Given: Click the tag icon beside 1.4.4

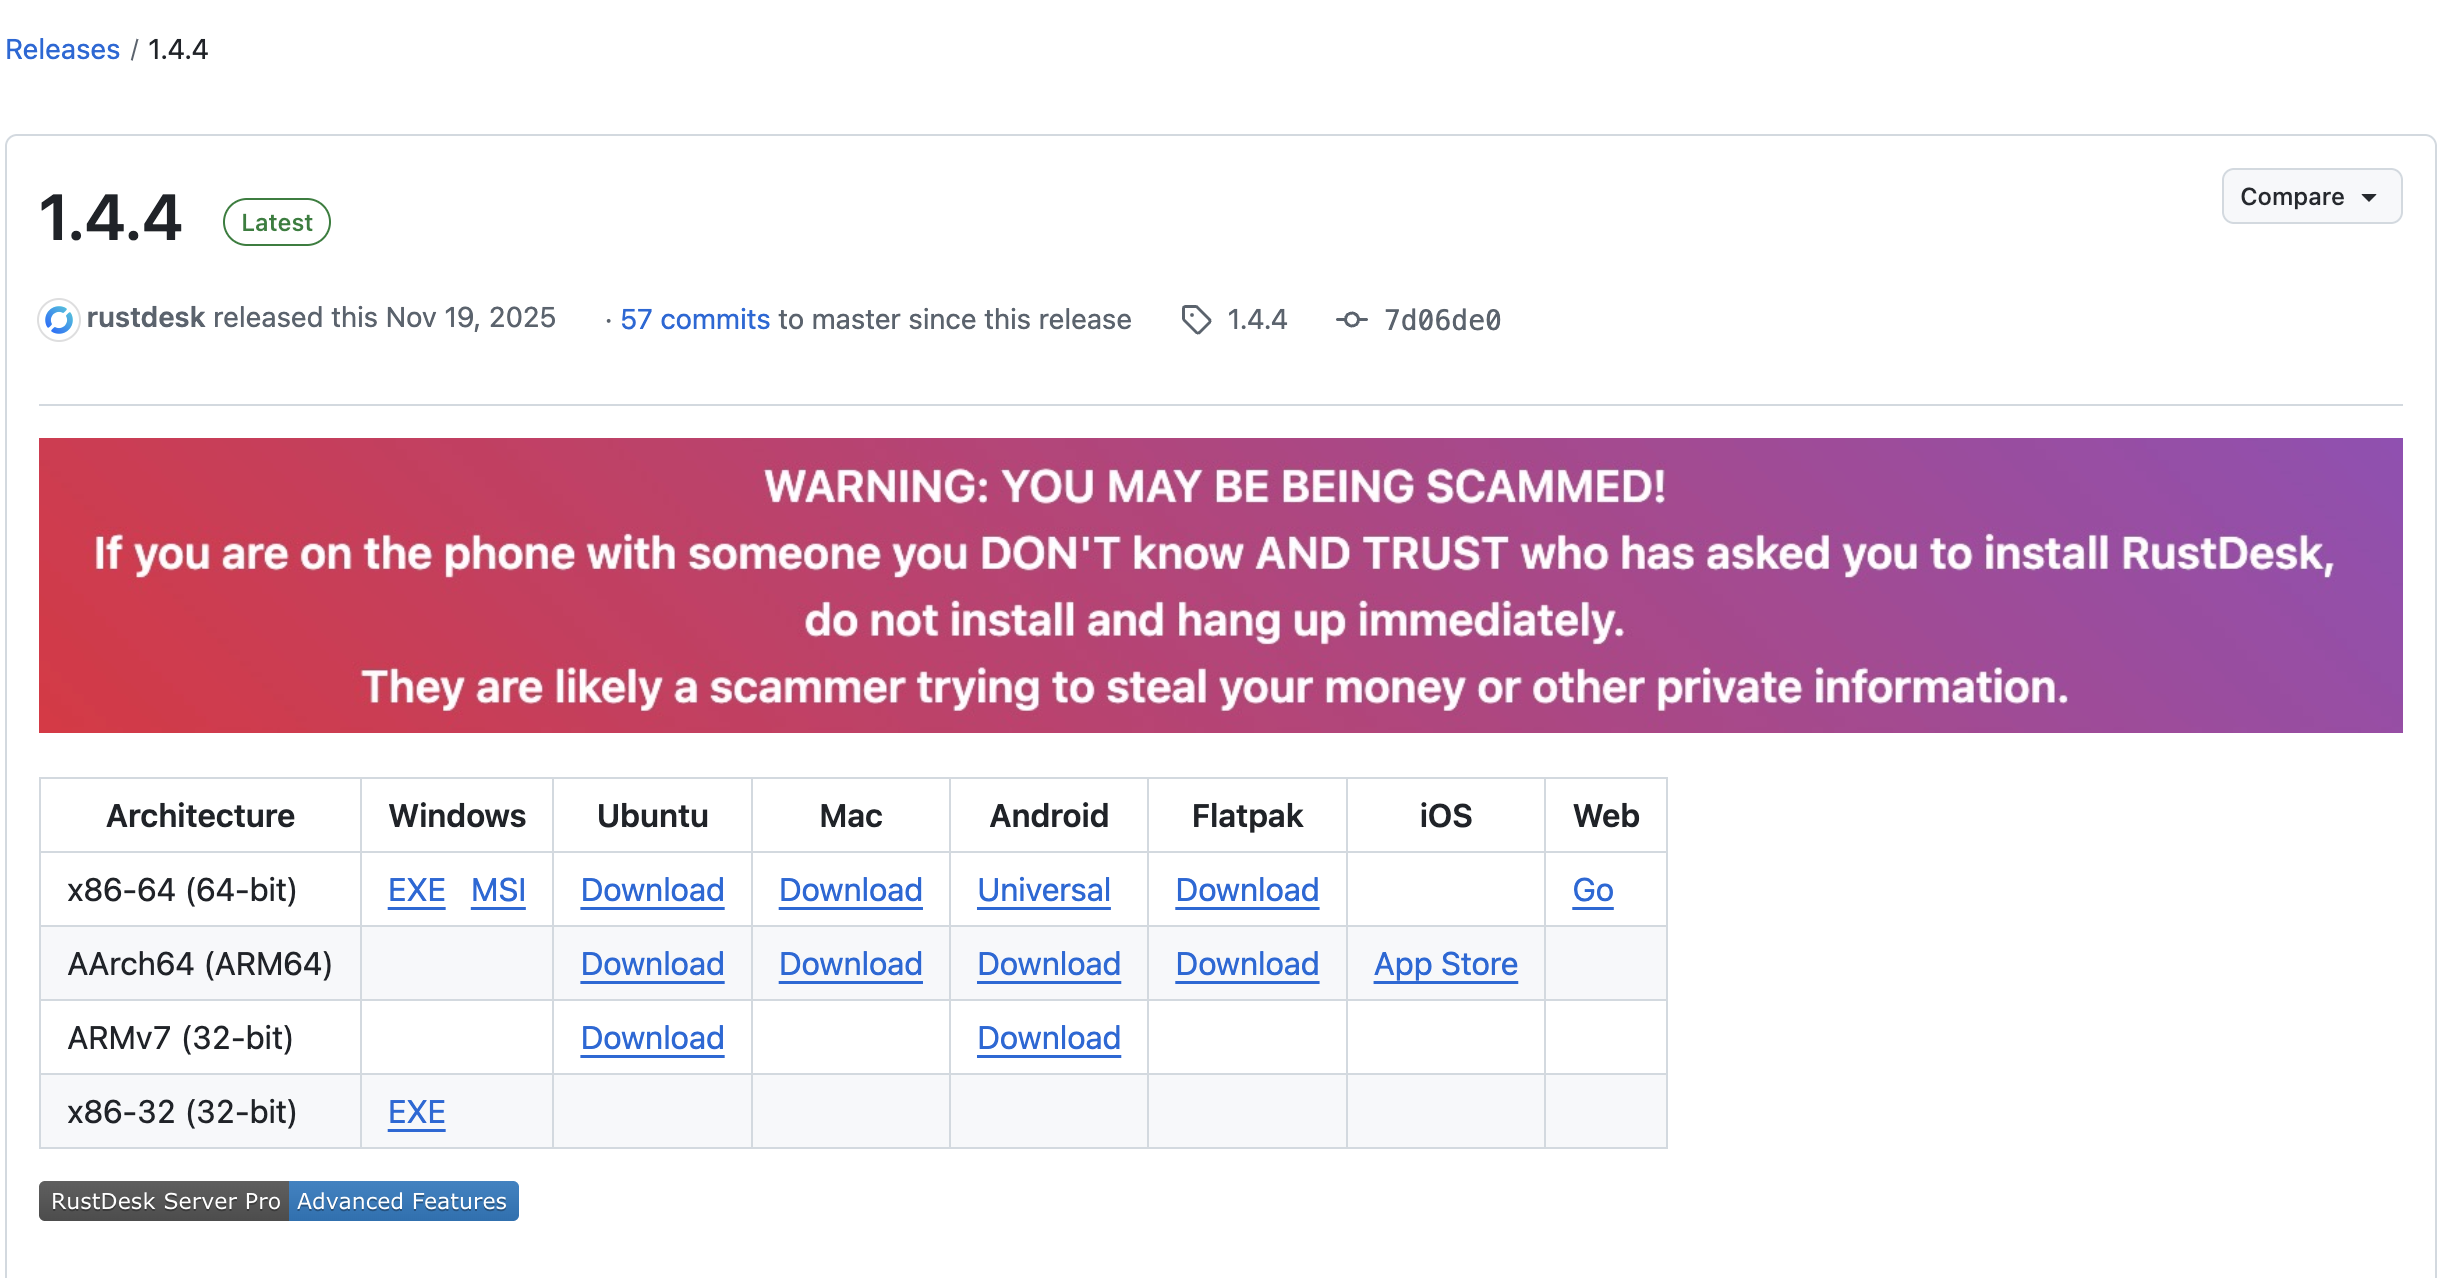Looking at the screenshot, I should pos(1196,320).
